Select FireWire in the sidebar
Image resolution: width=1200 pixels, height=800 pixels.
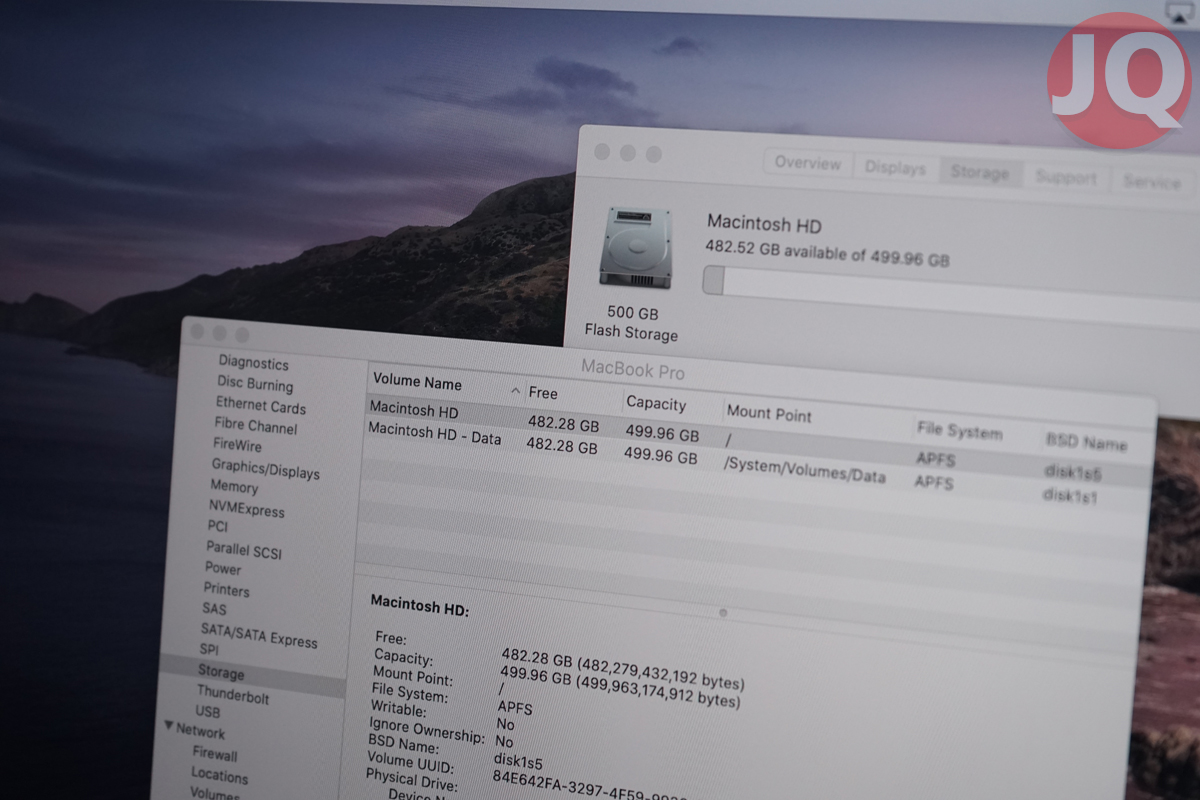[x=237, y=445]
